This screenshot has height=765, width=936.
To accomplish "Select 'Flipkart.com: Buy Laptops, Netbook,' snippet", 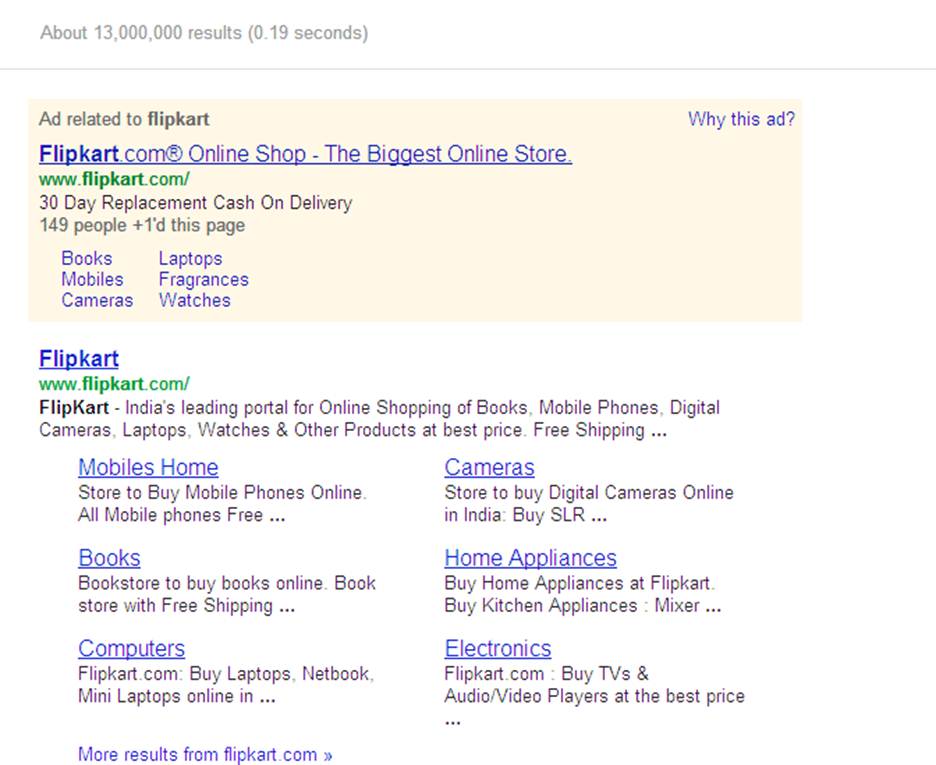I will [x=226, y=674].
